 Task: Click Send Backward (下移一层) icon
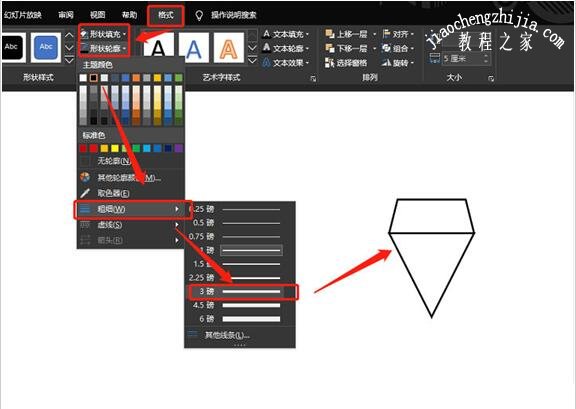(330, 48)
